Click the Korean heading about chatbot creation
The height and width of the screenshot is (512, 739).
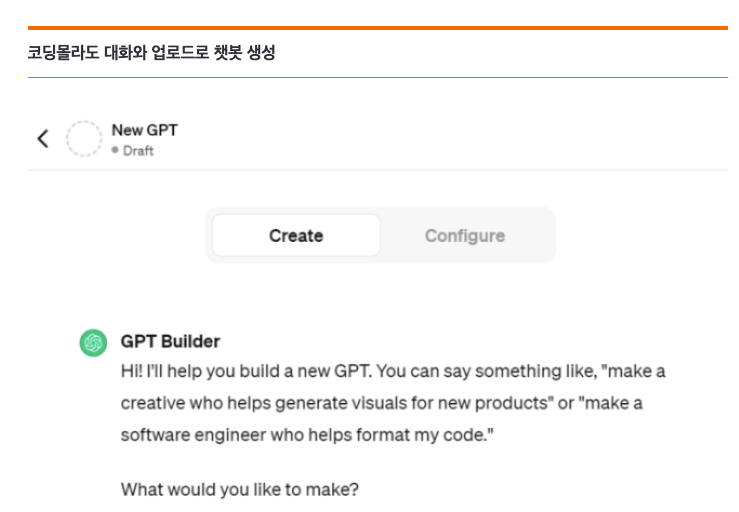coord(151,52)
